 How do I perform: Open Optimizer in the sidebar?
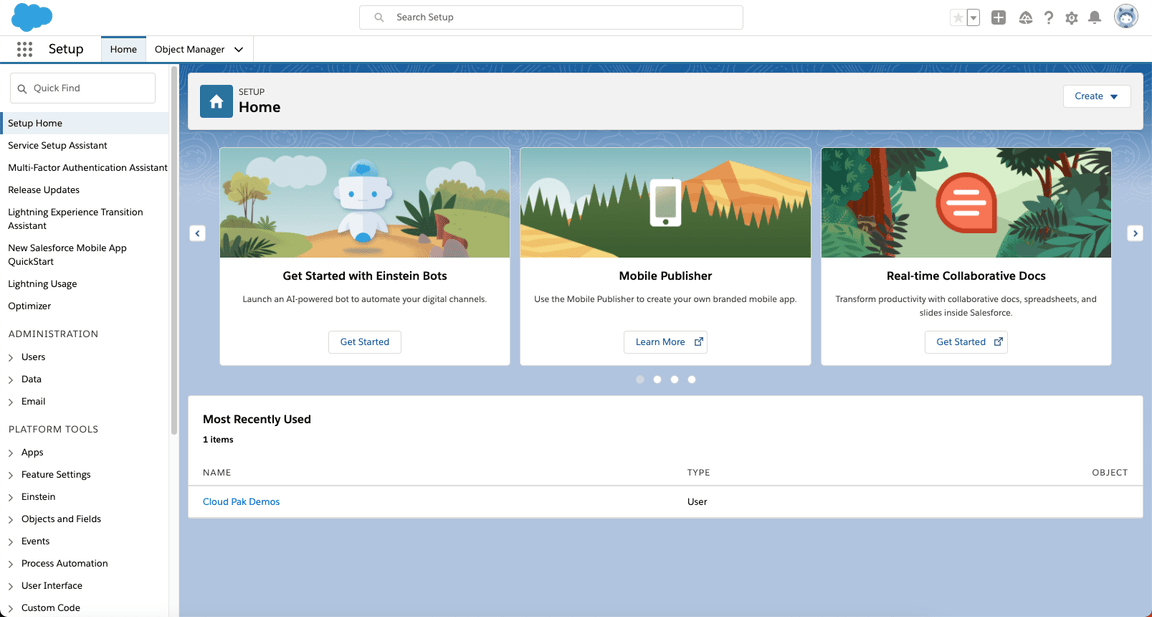pos(29,306)
